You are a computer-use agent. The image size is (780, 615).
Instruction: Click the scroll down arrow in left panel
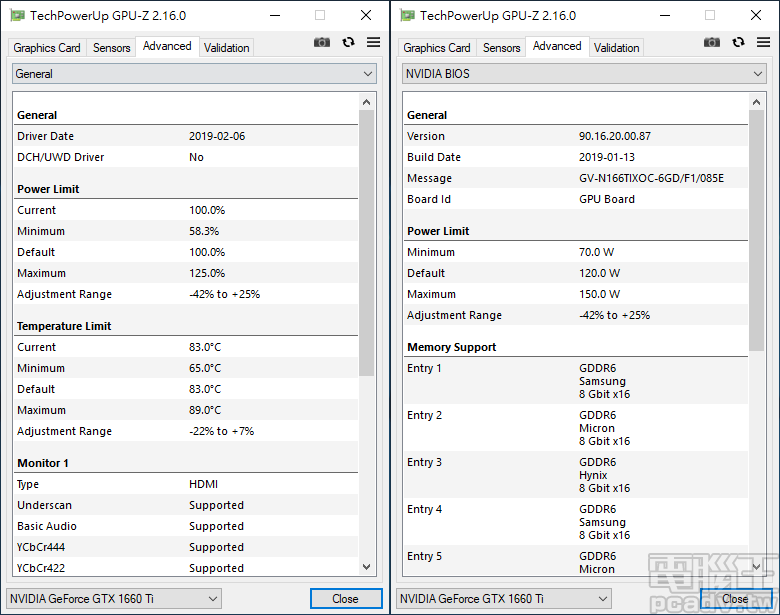(367, 567)
